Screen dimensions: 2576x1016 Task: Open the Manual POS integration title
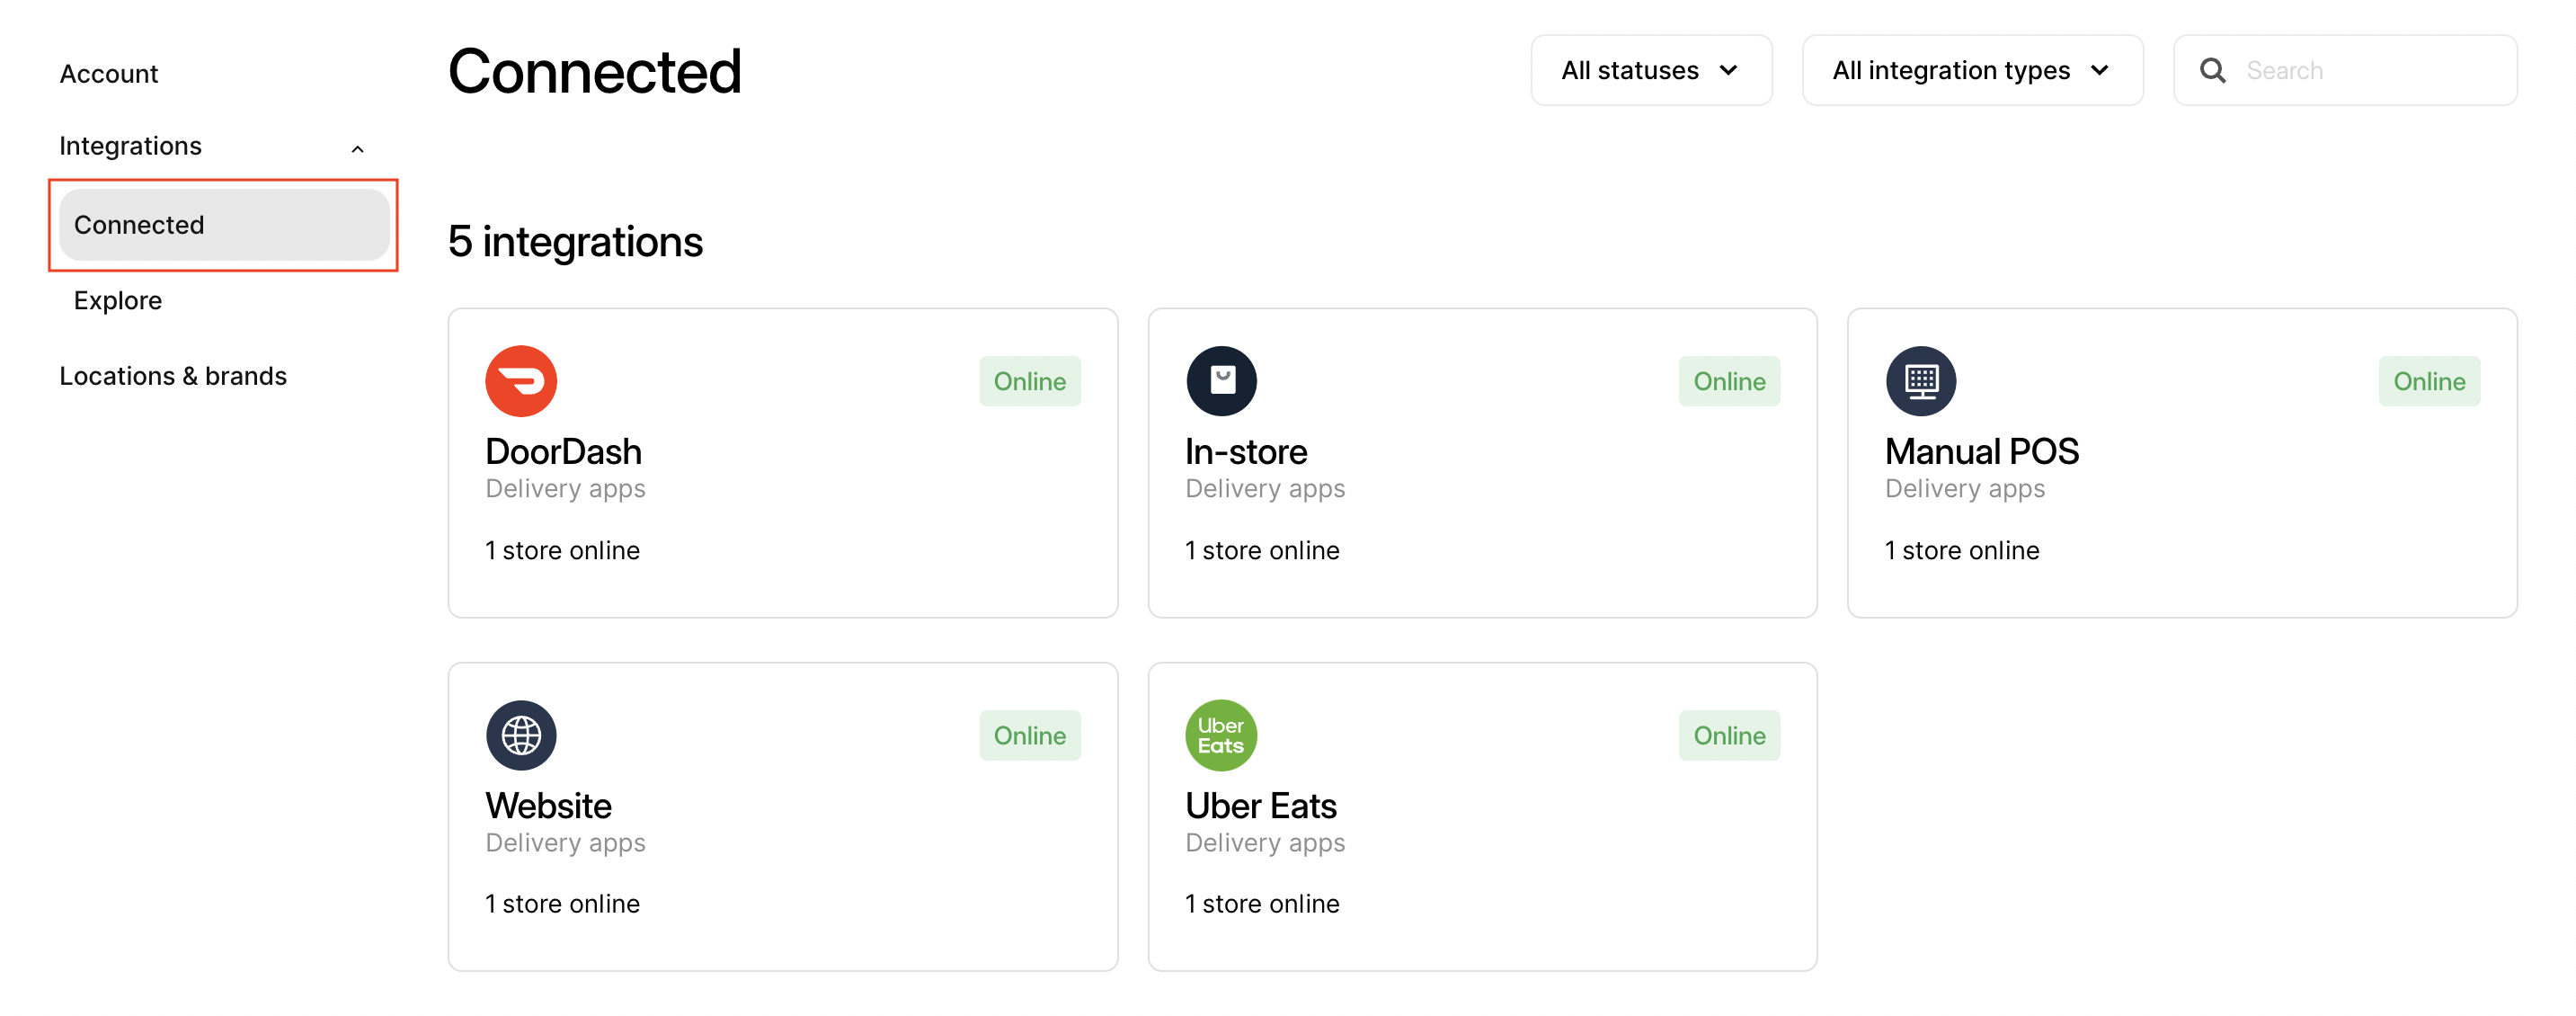tap(1981, 452)
